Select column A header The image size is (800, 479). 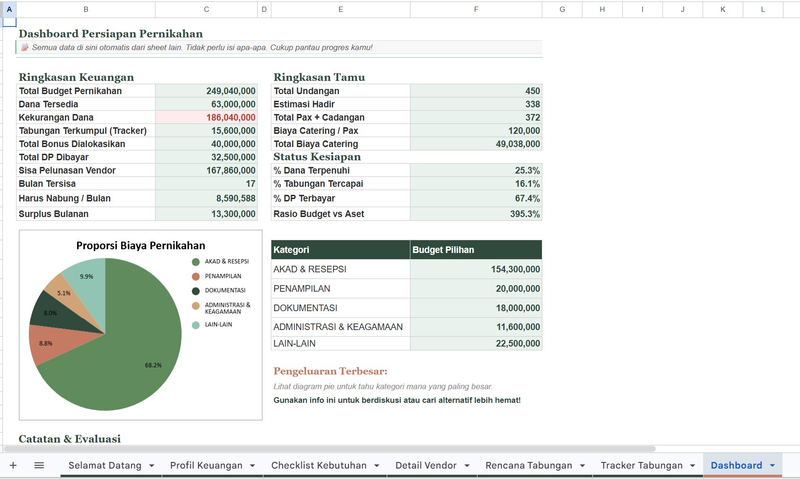pyautogui.click(x=9, y=9)
